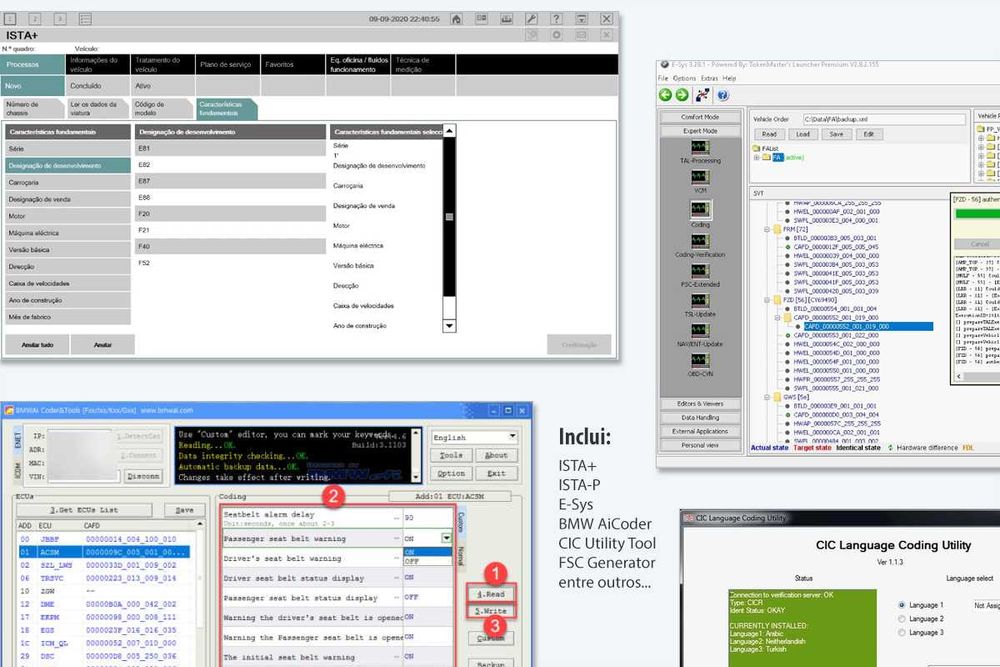Click Anular tudo button in ISTA+
This screenshot has height=667, width=1000.
(x=37, y=344)
